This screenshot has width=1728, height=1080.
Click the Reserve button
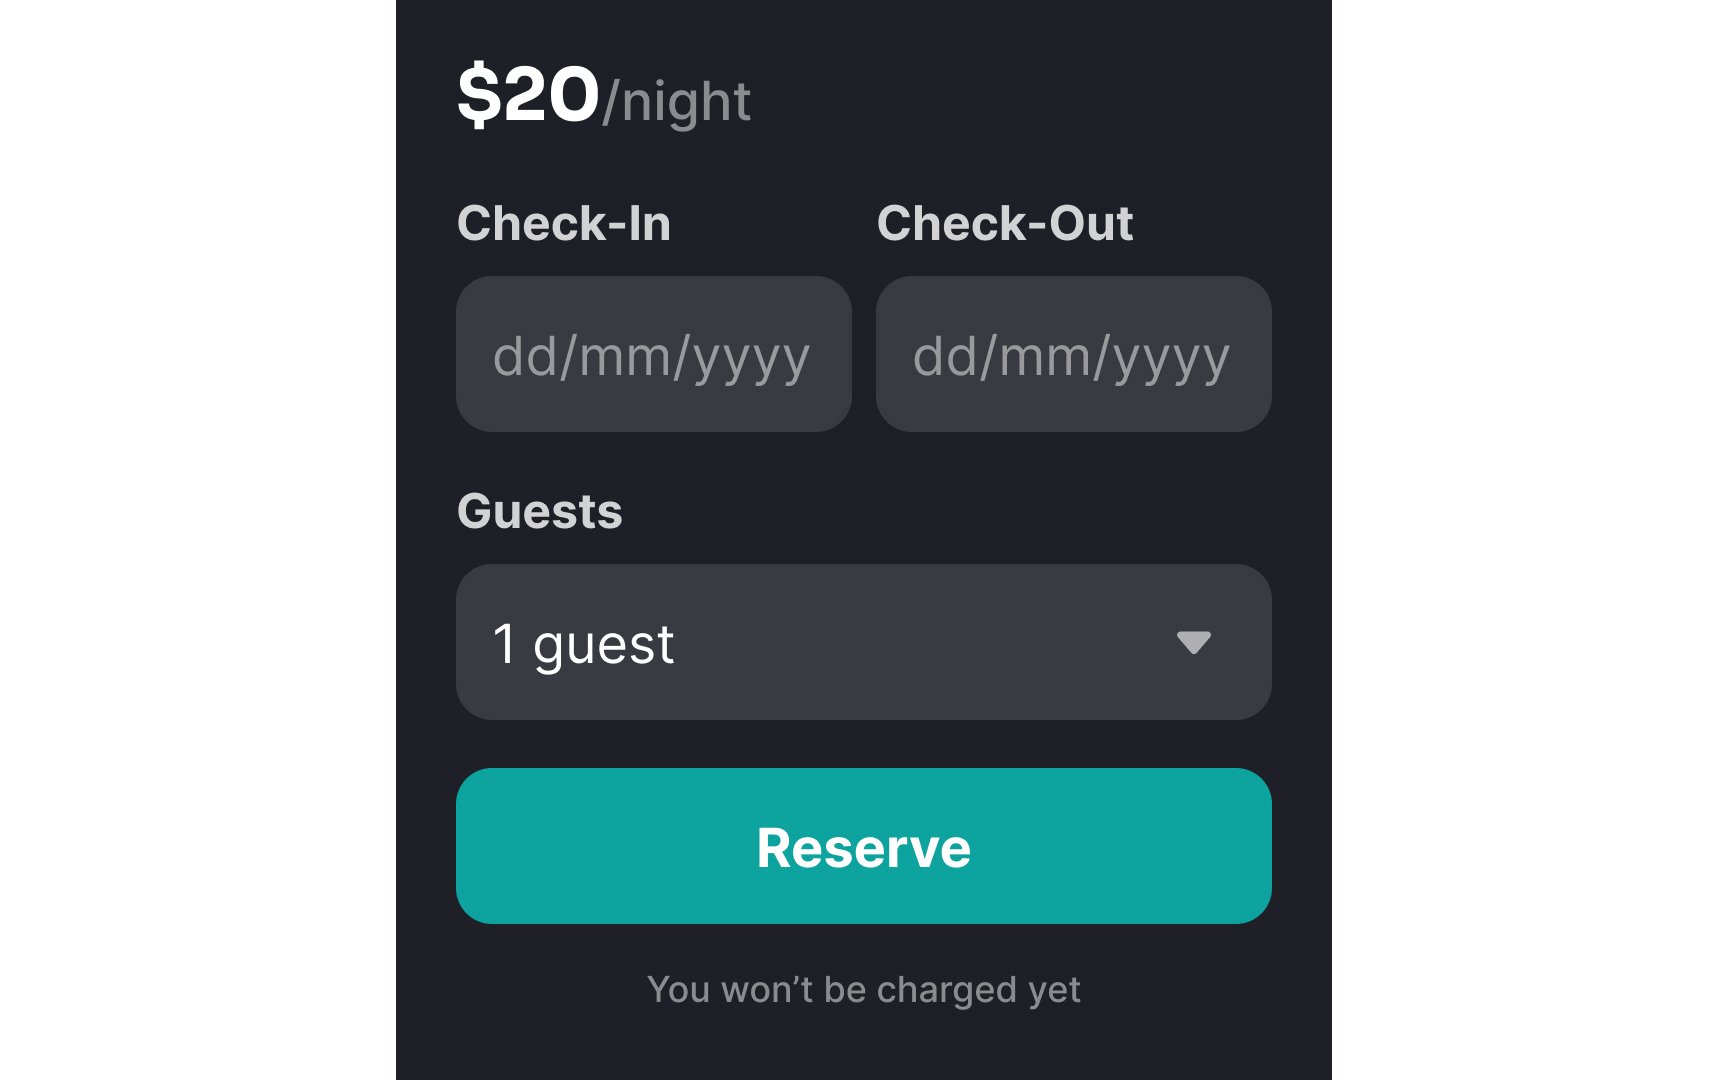point(864,846)
